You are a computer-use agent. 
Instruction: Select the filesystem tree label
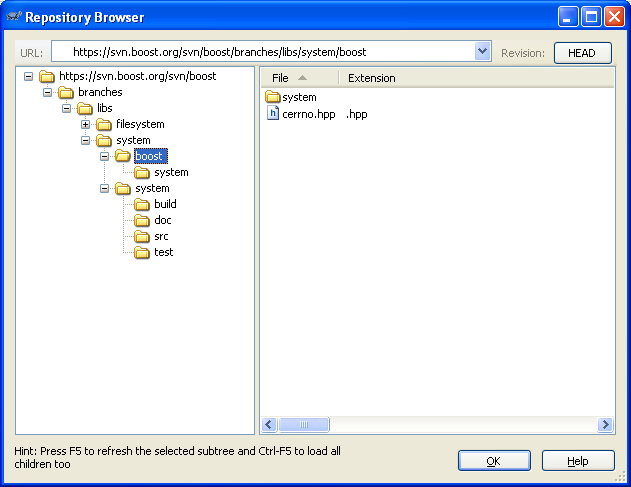pos(140,124)
